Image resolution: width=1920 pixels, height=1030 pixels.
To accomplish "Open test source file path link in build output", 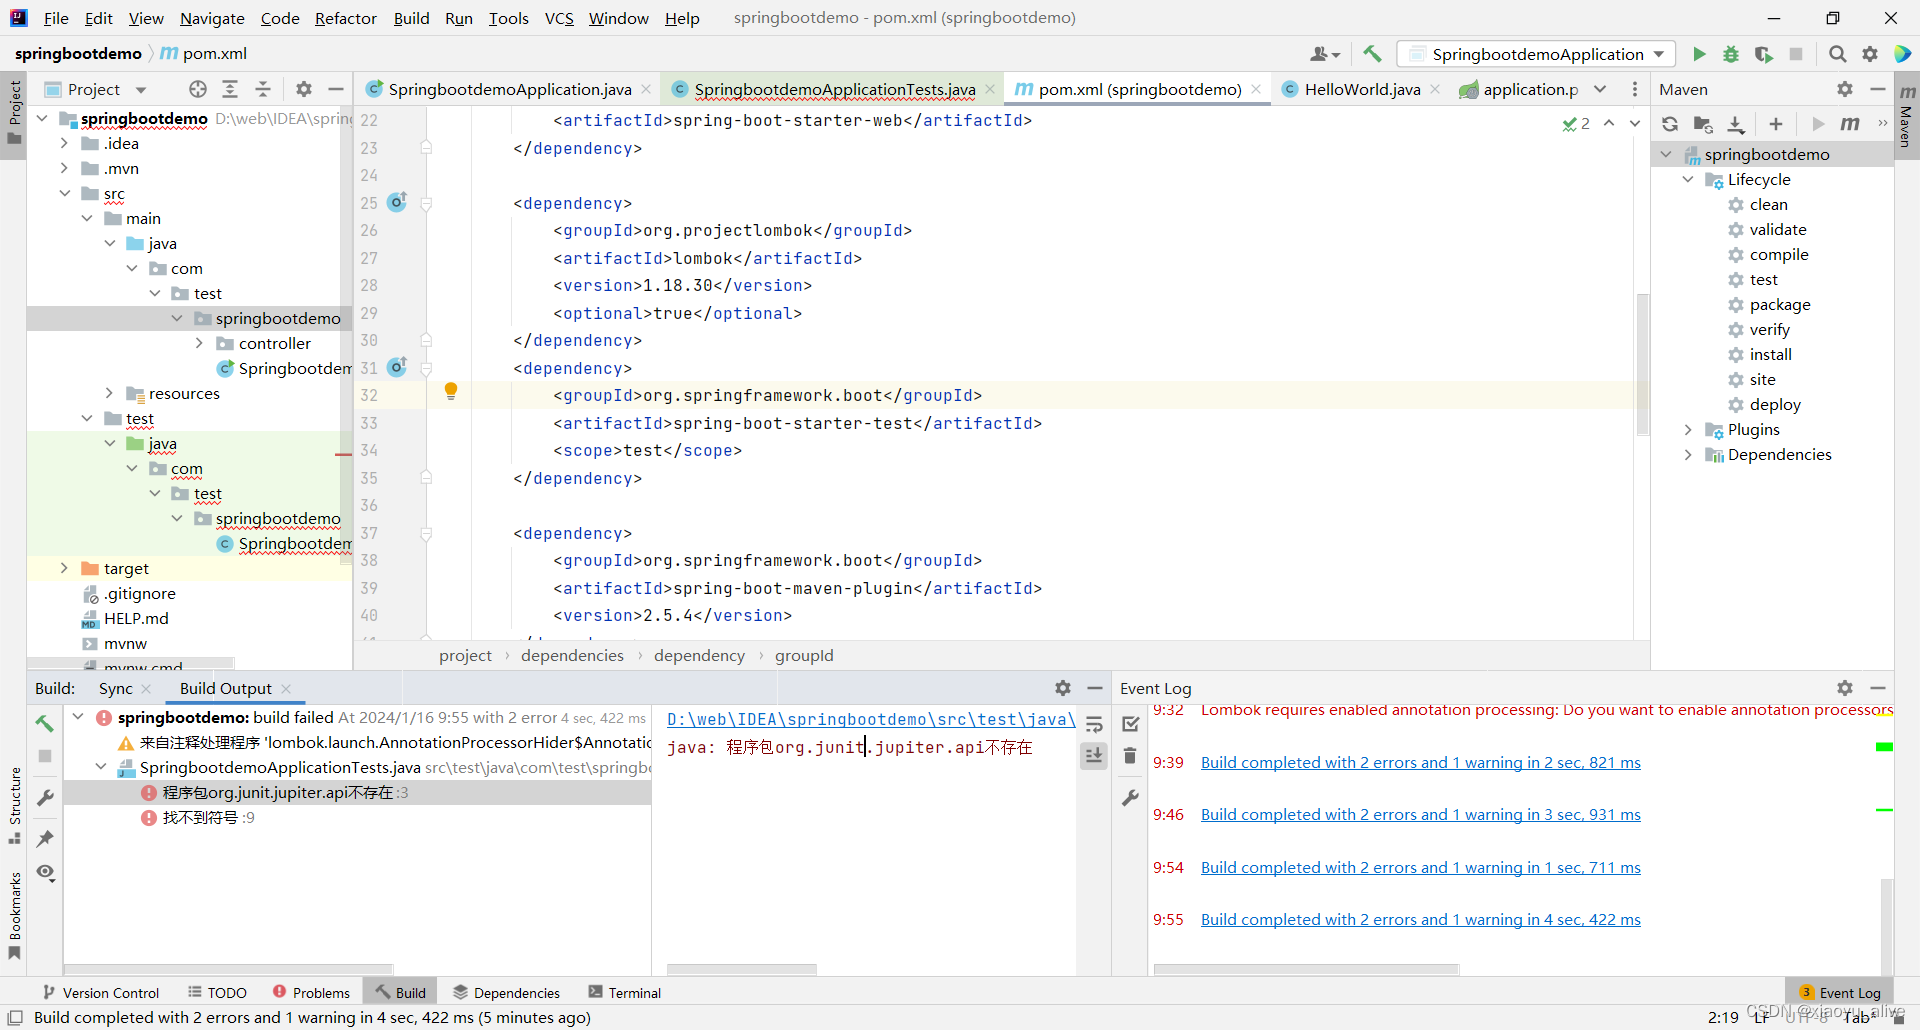I will click(x=871, y=719).
